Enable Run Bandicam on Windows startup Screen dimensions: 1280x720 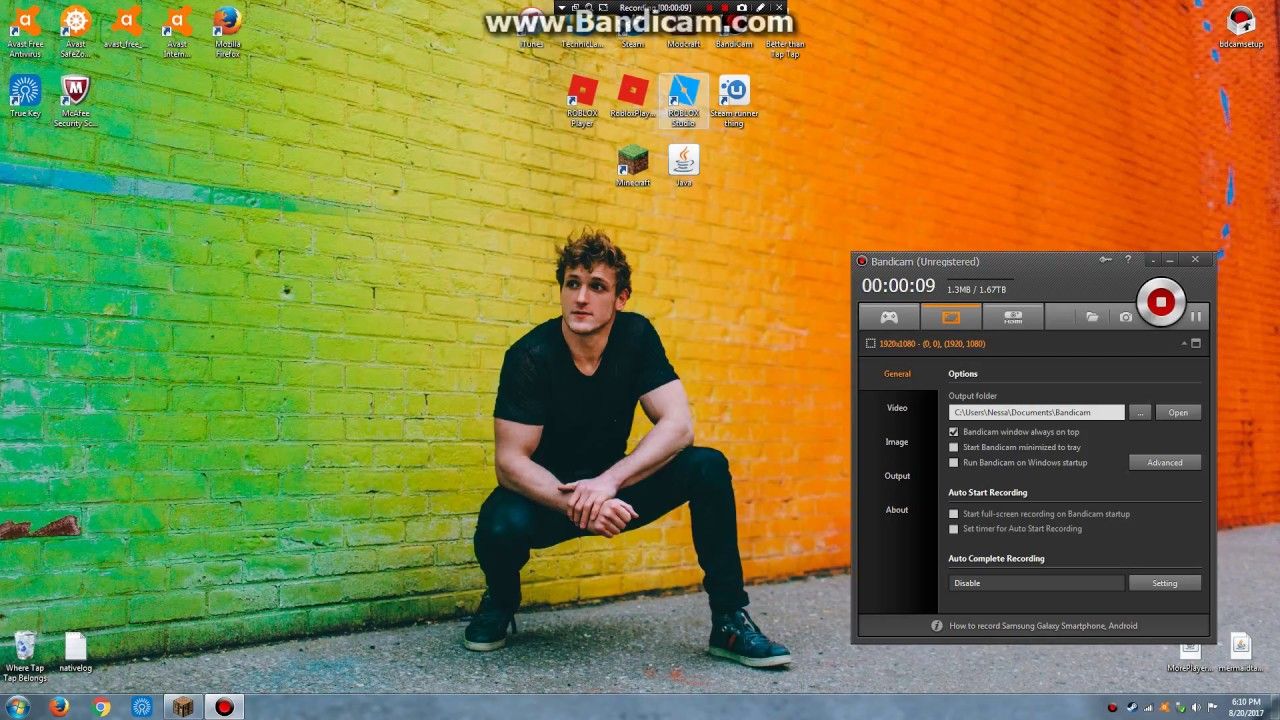point(954,462)
